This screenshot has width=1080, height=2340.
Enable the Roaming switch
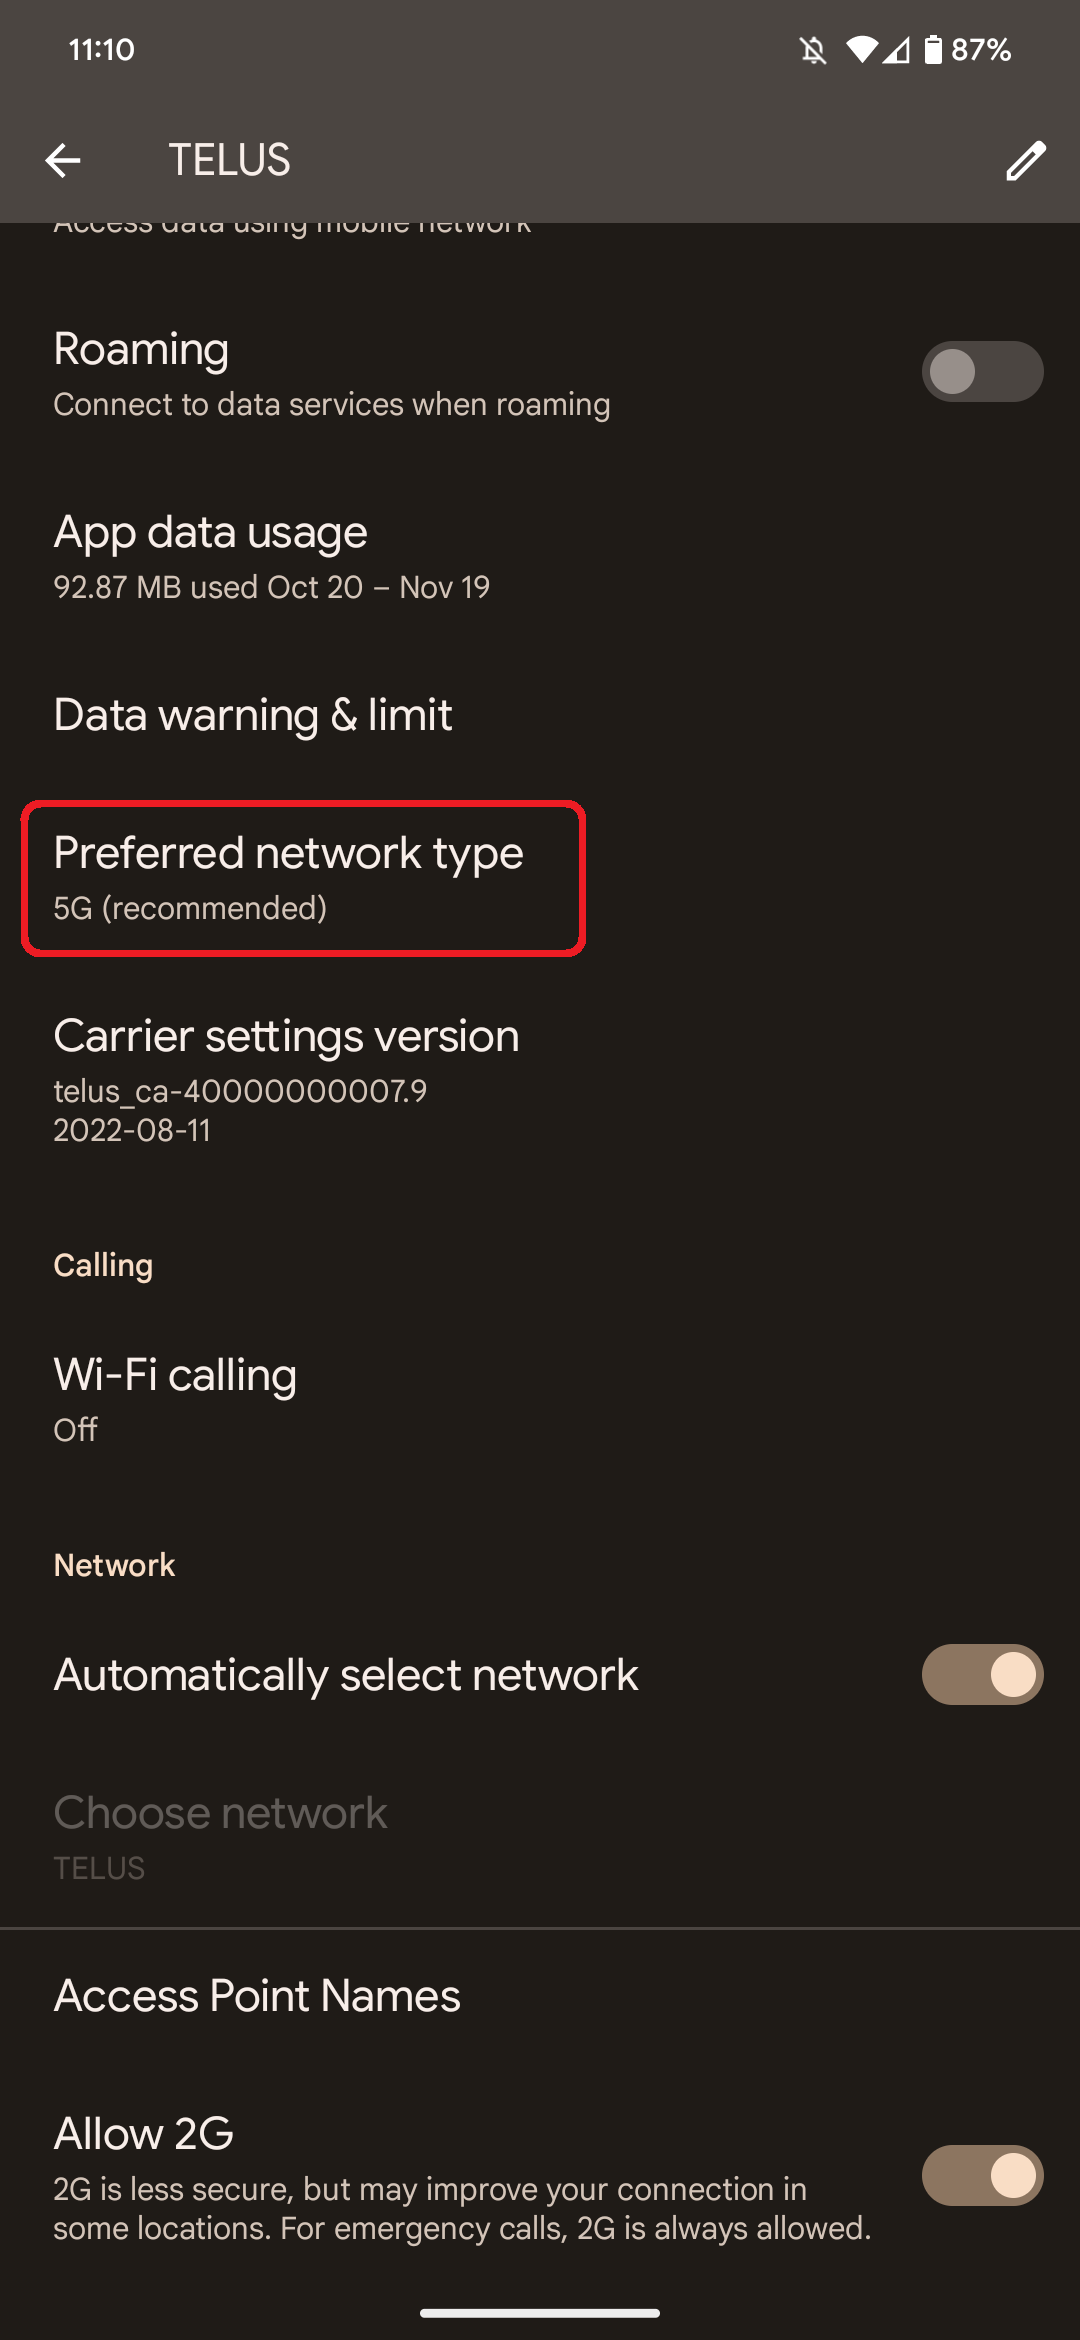point(982,372)
